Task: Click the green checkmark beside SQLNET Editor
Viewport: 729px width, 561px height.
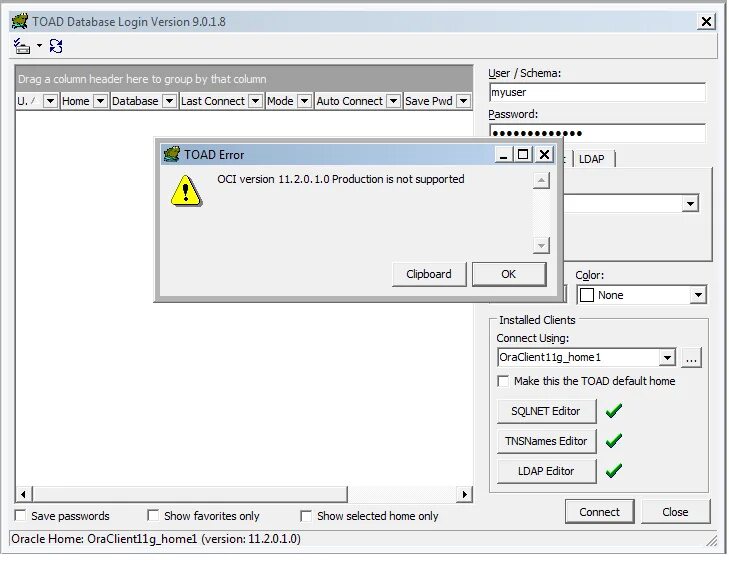Action: [614, 410]
